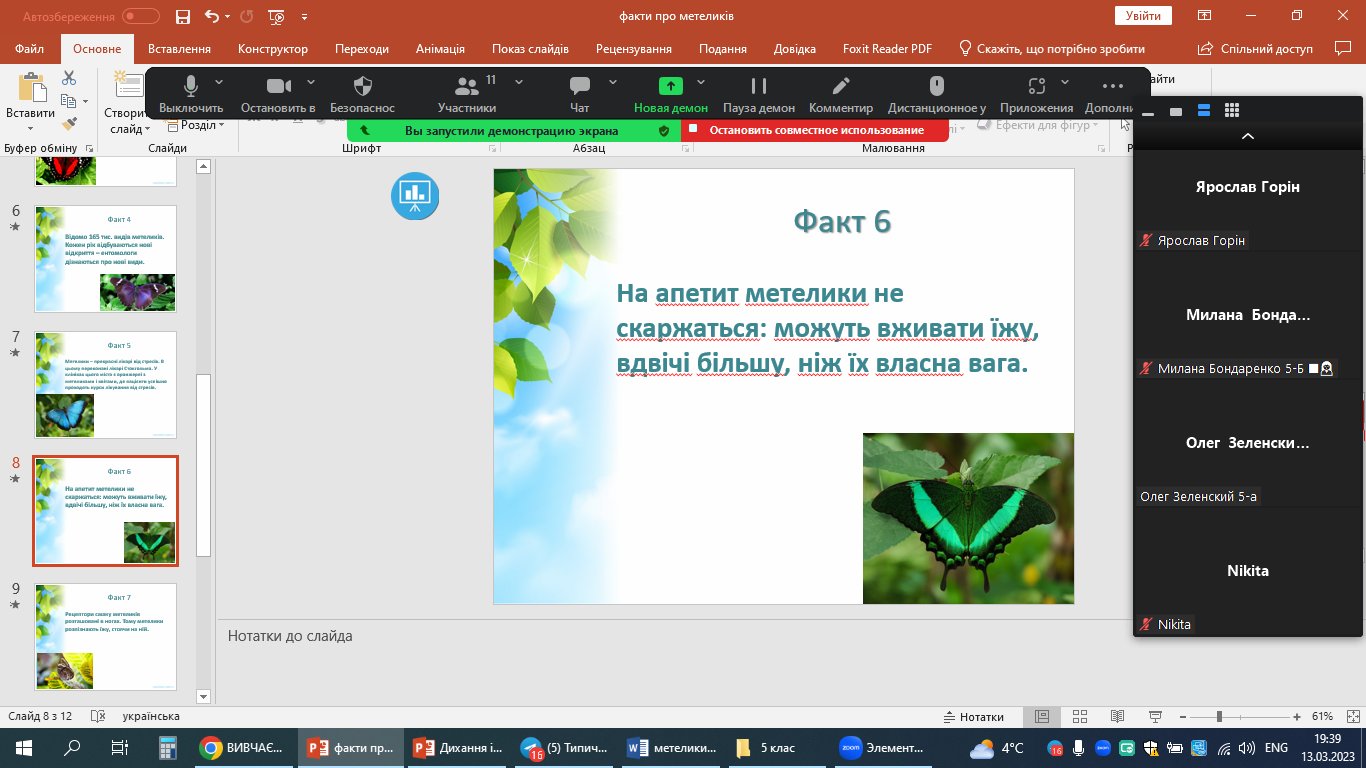1366x768 pixels.
Task: Open Zoom security options shield
Action: [x=363, y=95]
